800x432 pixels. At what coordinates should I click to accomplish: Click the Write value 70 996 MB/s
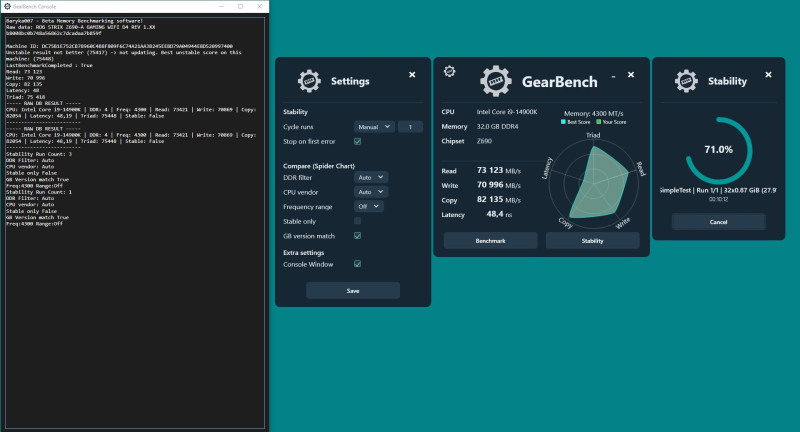[x=498, y=185]
